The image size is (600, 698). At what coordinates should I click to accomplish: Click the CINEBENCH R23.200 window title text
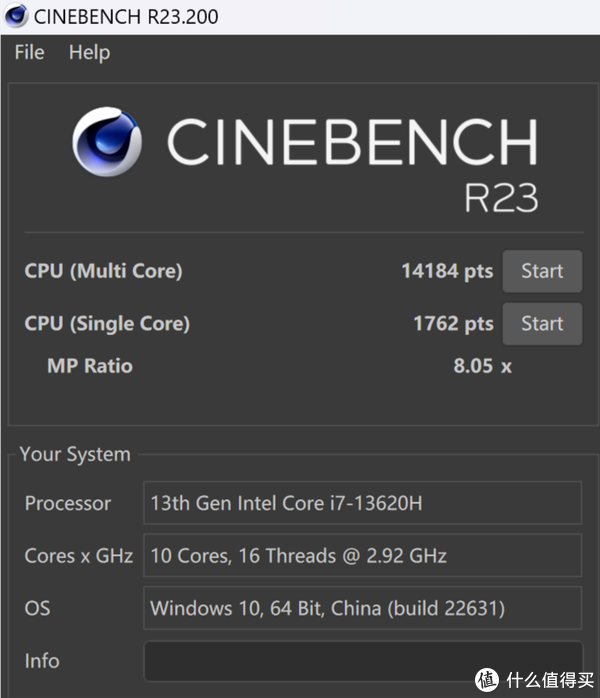pos(126,17)
